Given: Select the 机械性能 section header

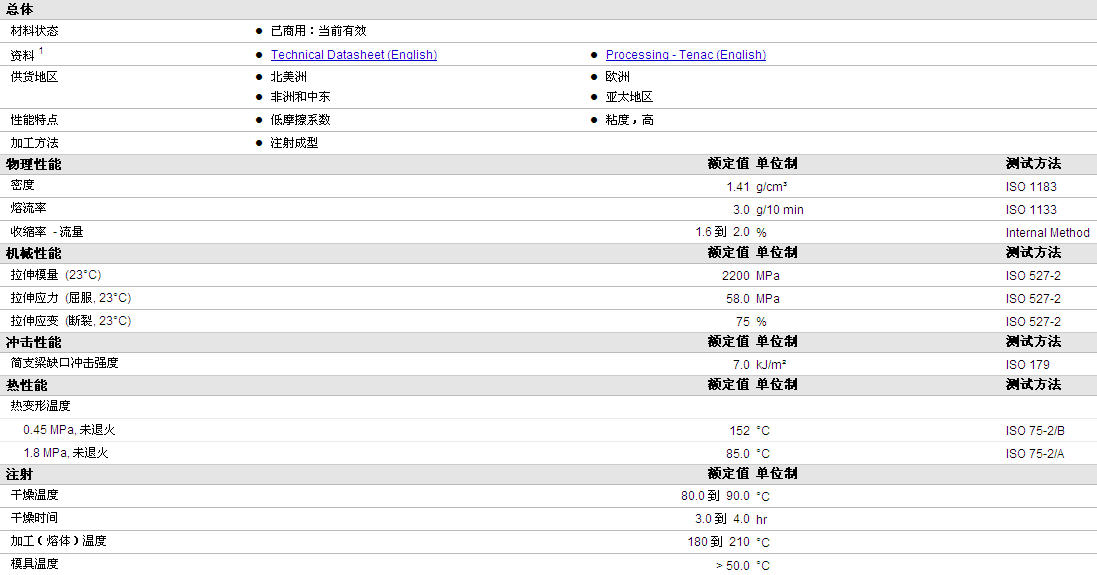Looking at the screenshot, I should 33,253.
